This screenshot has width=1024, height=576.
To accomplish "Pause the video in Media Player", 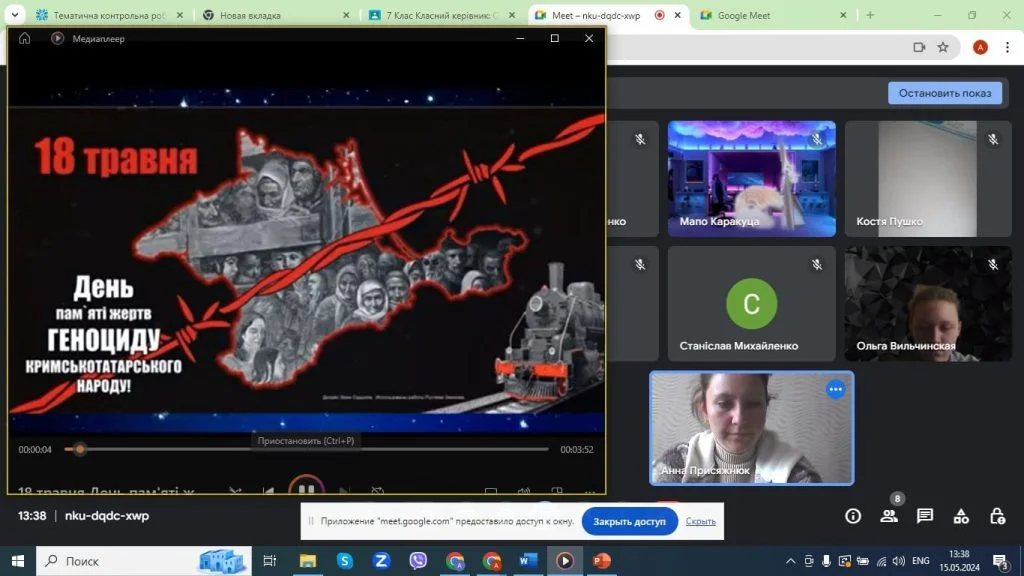I will [x=306, y=487].
